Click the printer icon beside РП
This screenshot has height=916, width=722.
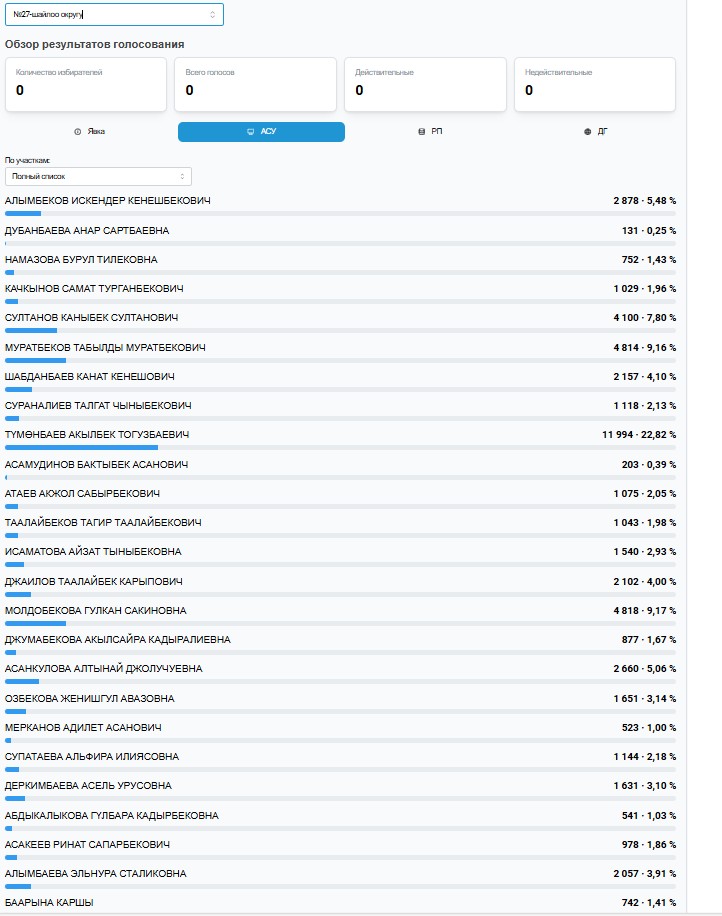421,132
